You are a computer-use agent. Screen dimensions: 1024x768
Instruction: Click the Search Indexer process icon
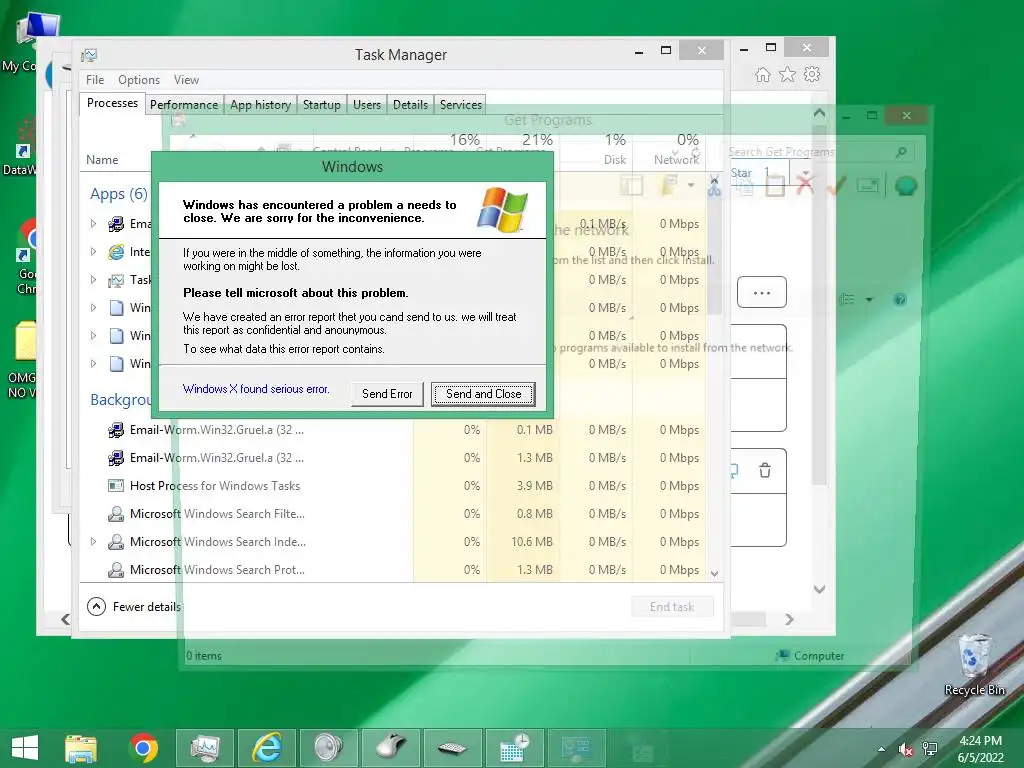116,541
